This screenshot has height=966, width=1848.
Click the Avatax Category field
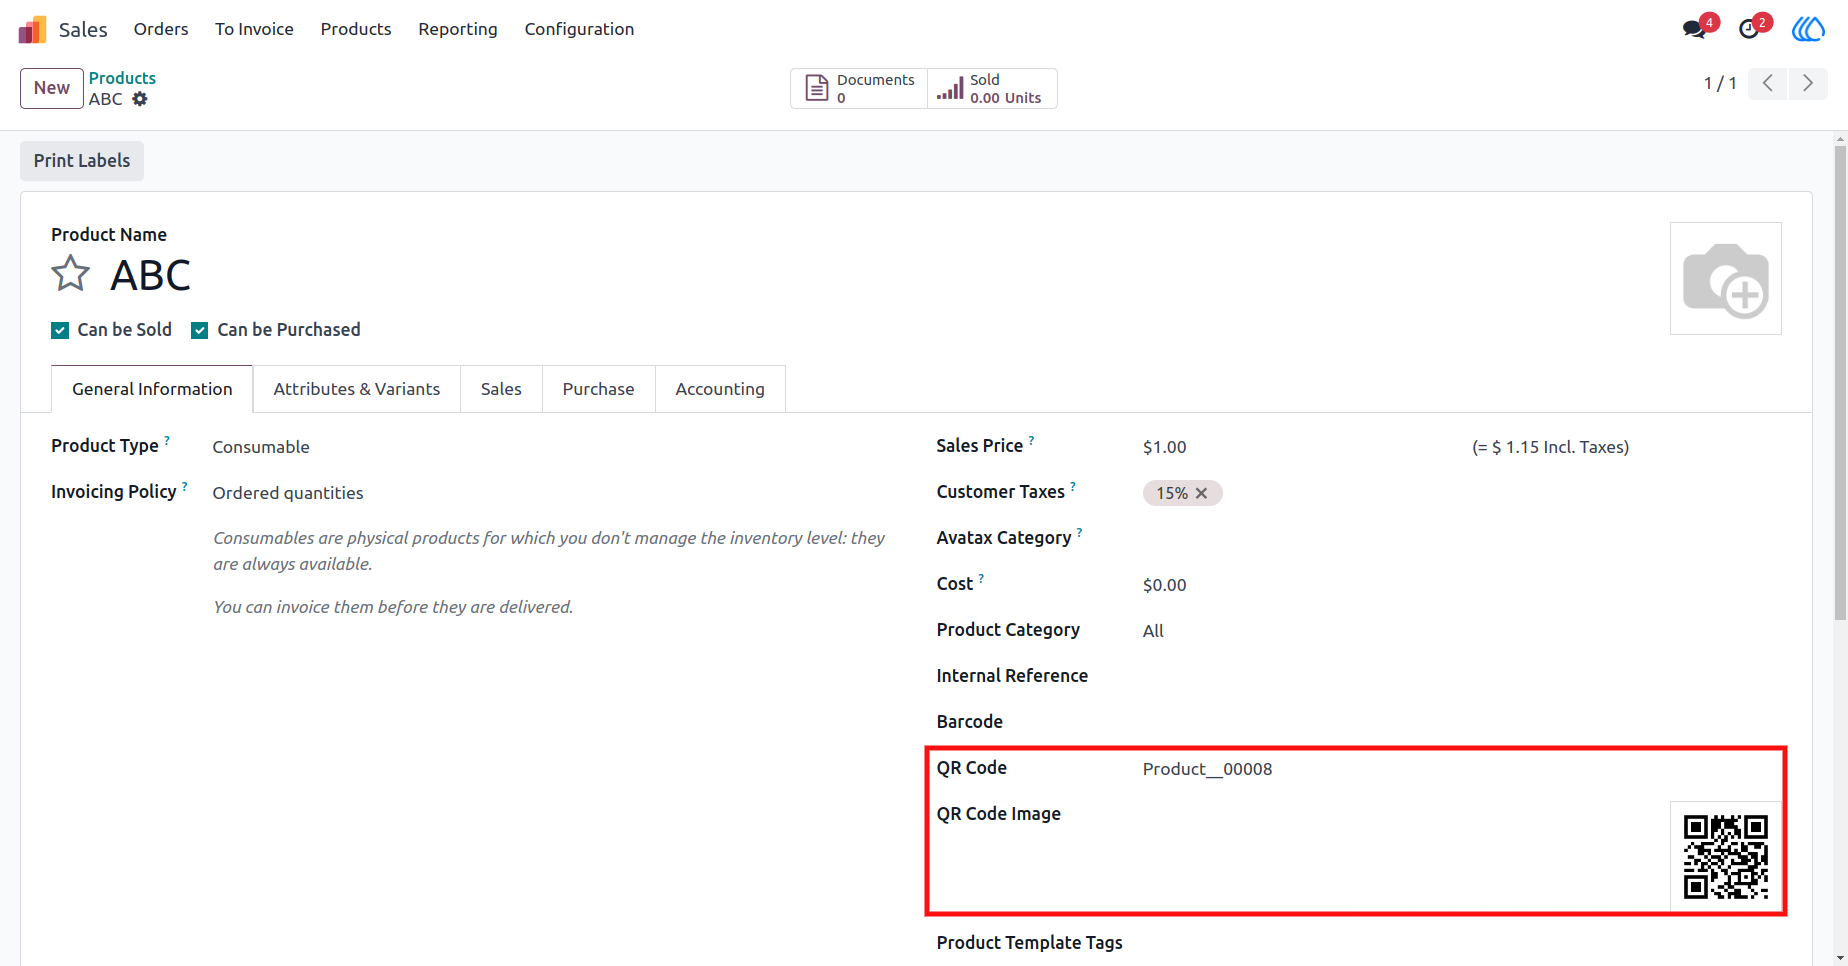click(1462, 539)
